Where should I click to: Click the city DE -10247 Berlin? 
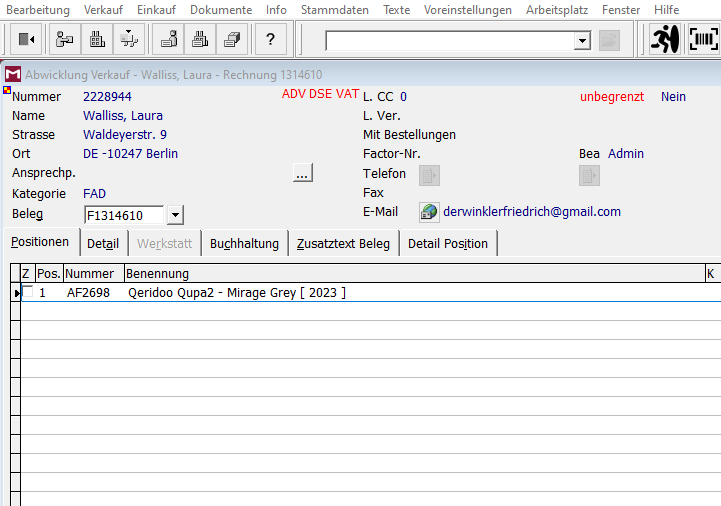[130, 154]
